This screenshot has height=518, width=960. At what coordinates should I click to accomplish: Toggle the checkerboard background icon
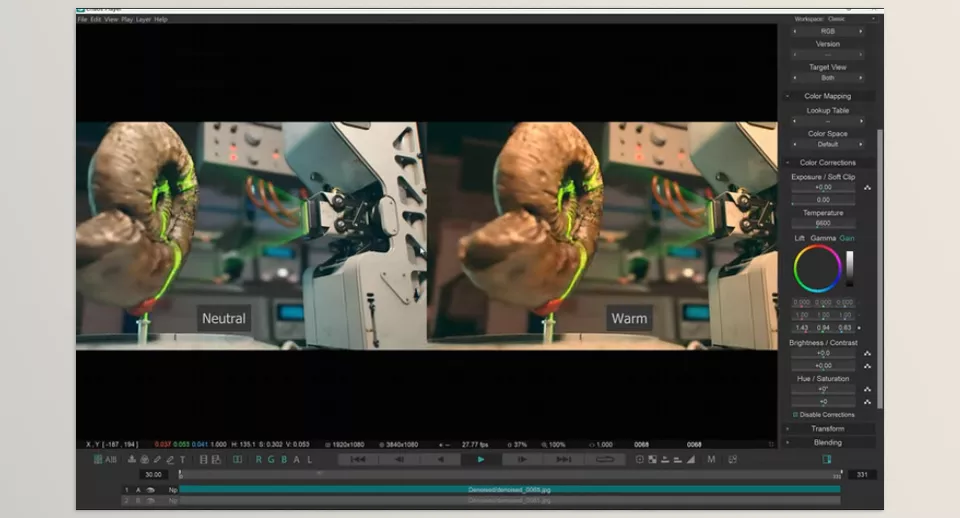[653, 459]
